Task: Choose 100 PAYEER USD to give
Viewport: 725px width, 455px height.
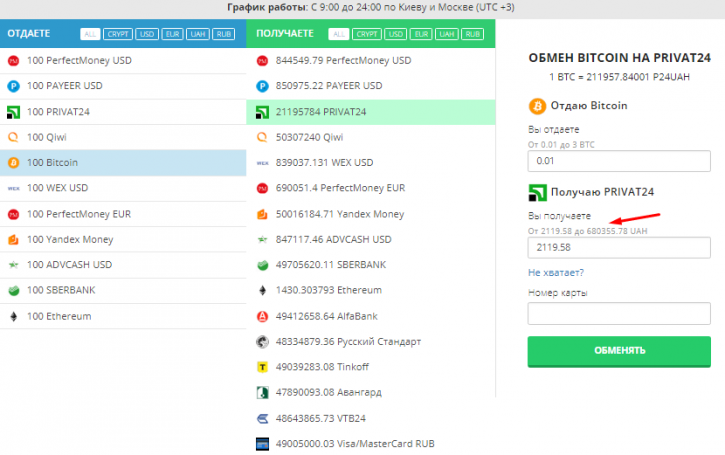Action: pyautogui.click(x=123, y=86)
